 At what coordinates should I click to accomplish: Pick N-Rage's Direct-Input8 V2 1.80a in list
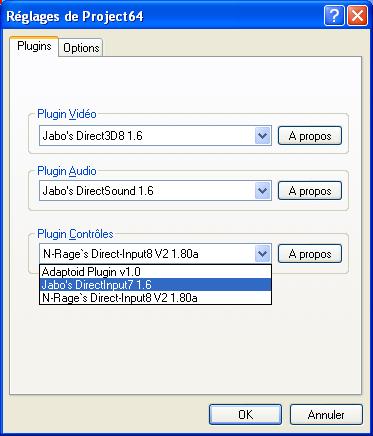coord(155,298)
